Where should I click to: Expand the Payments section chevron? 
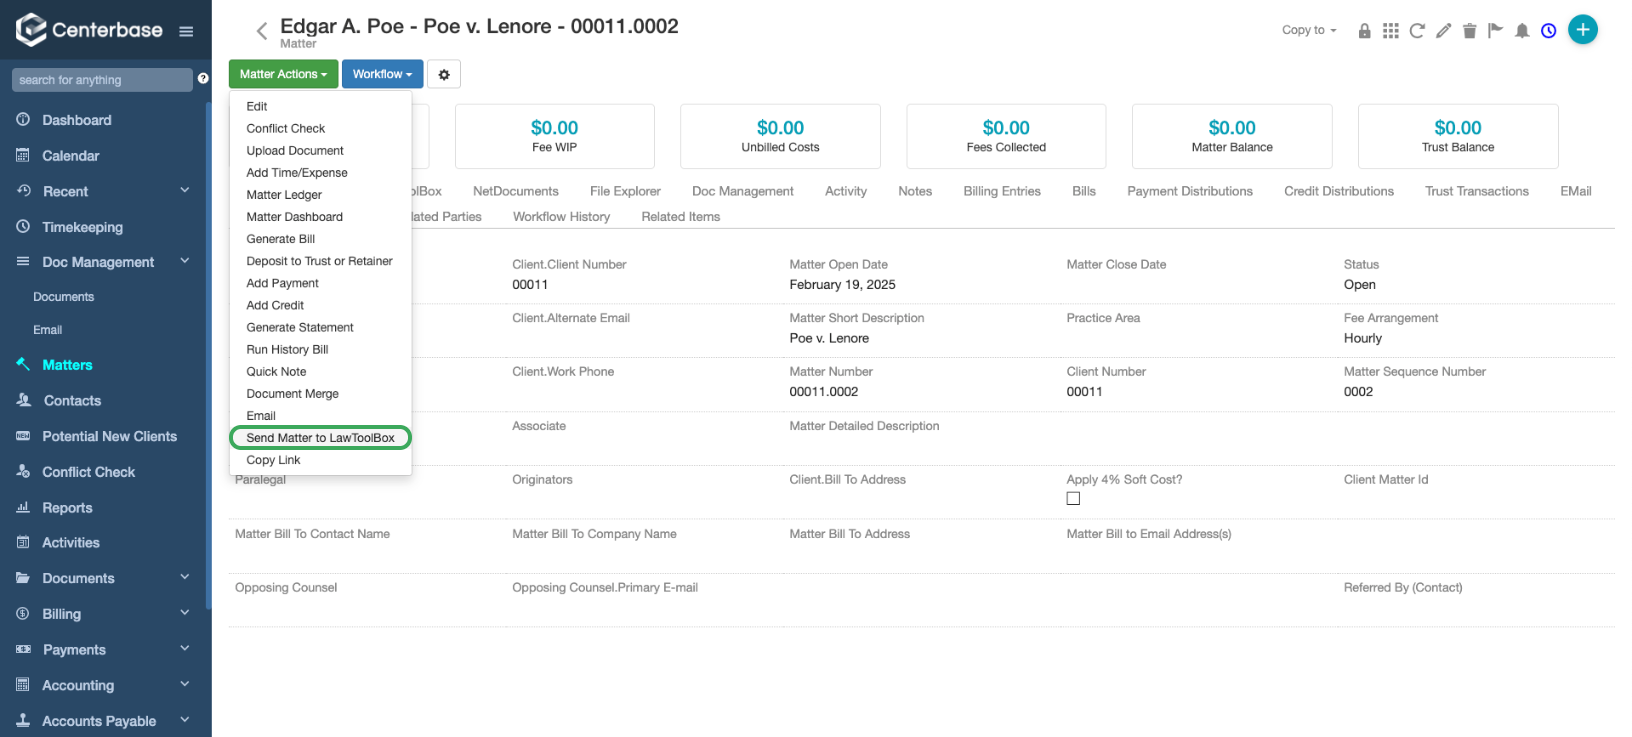[184, 648]
